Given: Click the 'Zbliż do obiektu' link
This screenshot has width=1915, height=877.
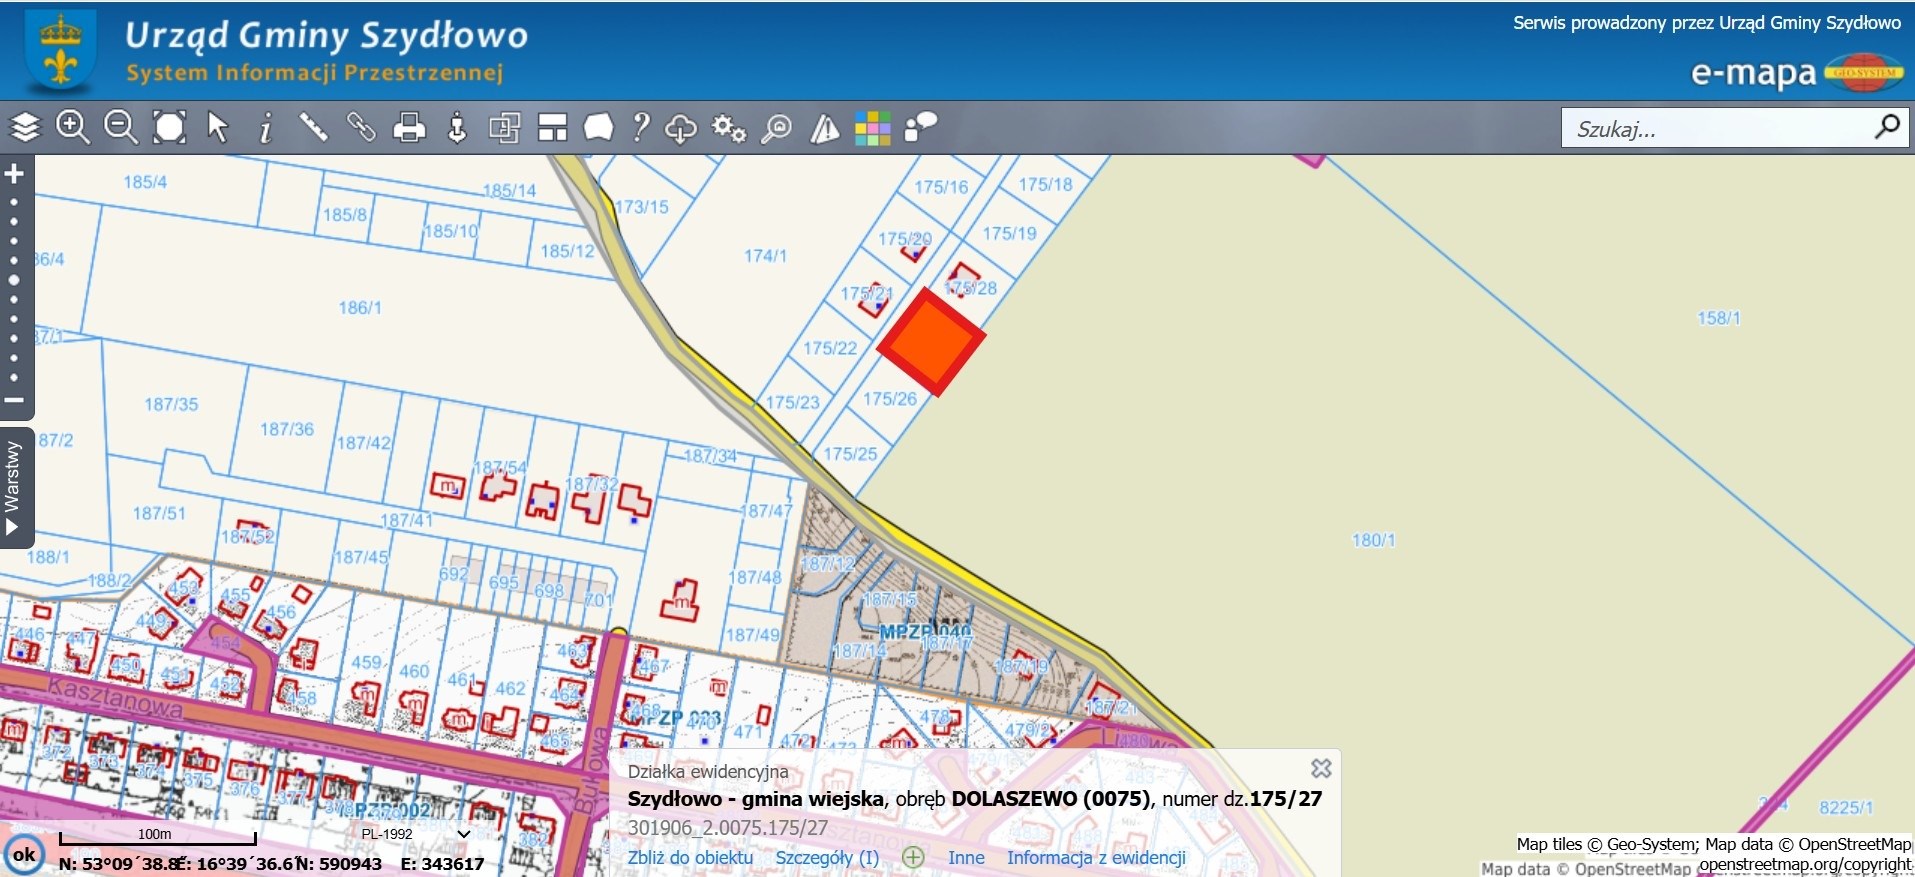Looking at the screenshot, I should click(x=690, y=857).
